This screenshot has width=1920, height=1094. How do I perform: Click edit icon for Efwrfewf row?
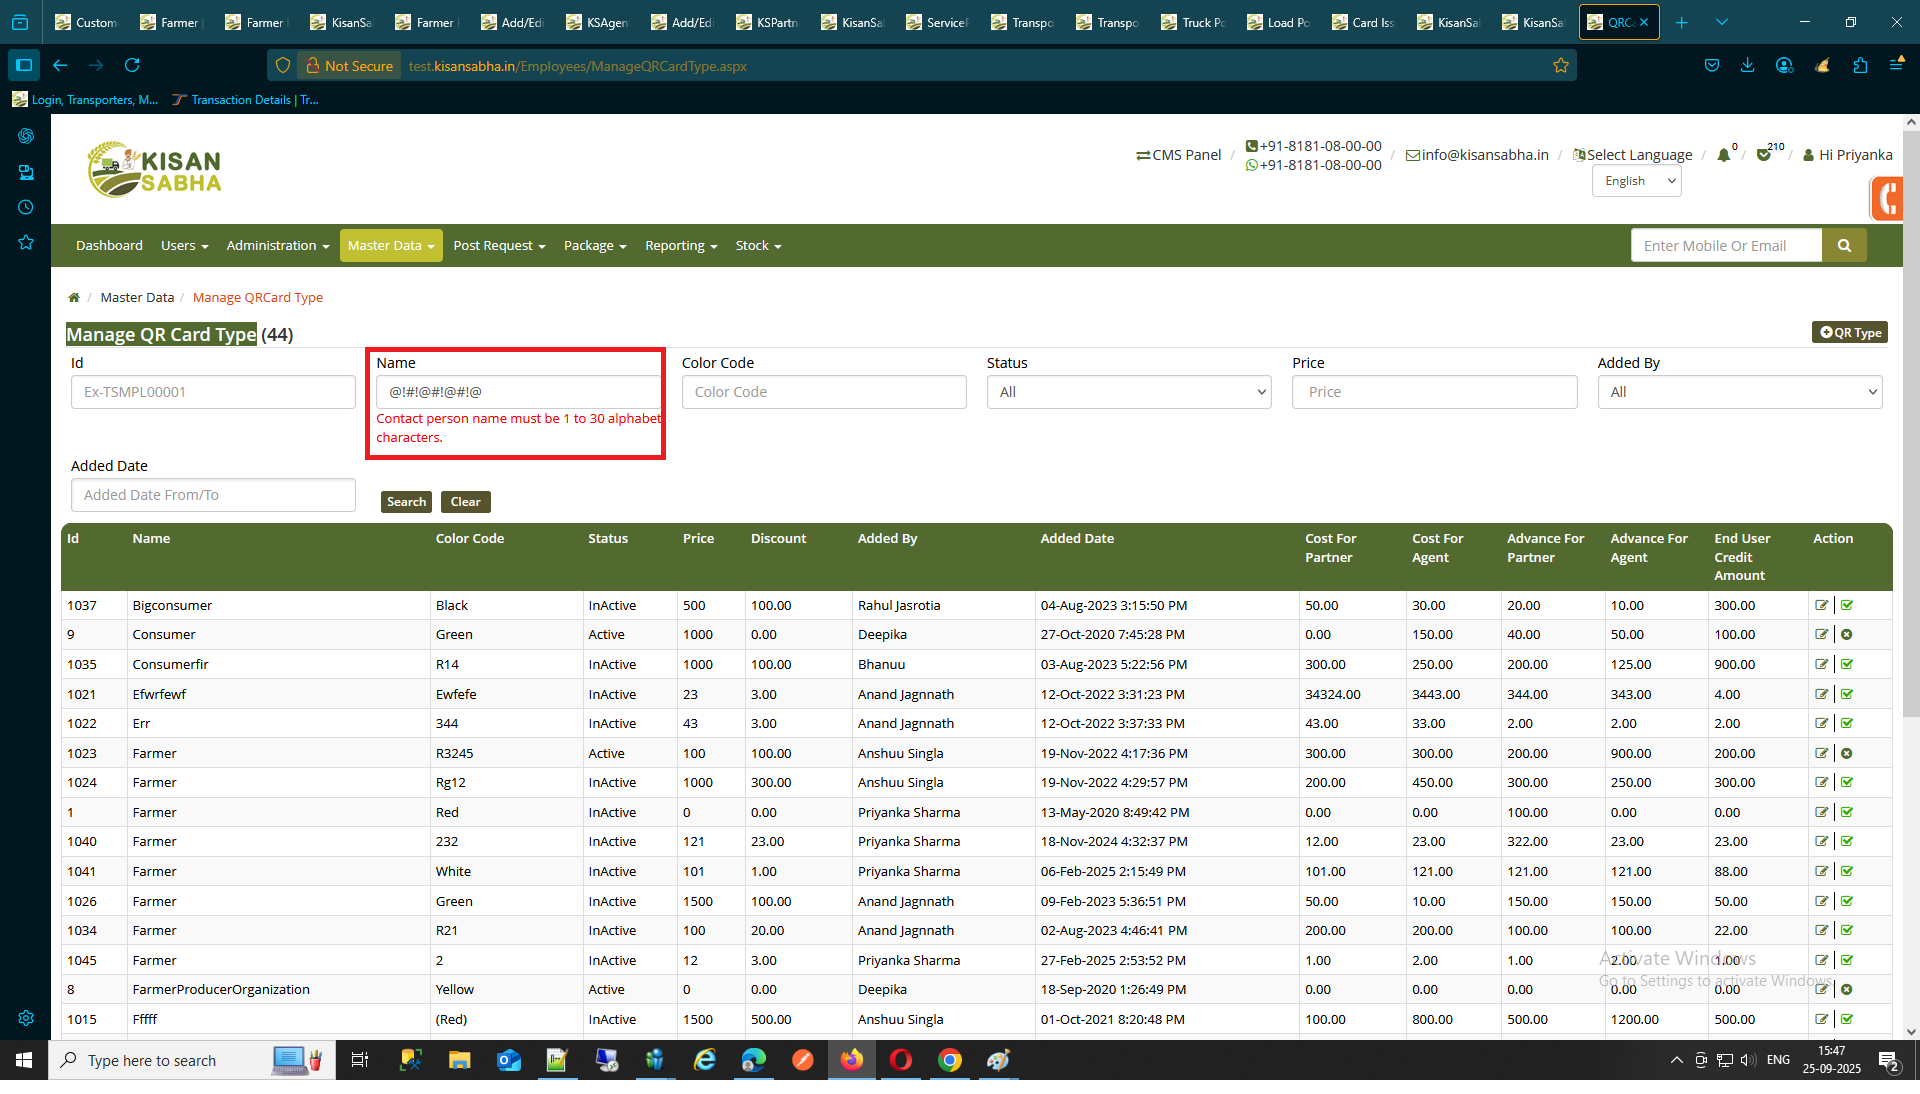[1821, 694]
